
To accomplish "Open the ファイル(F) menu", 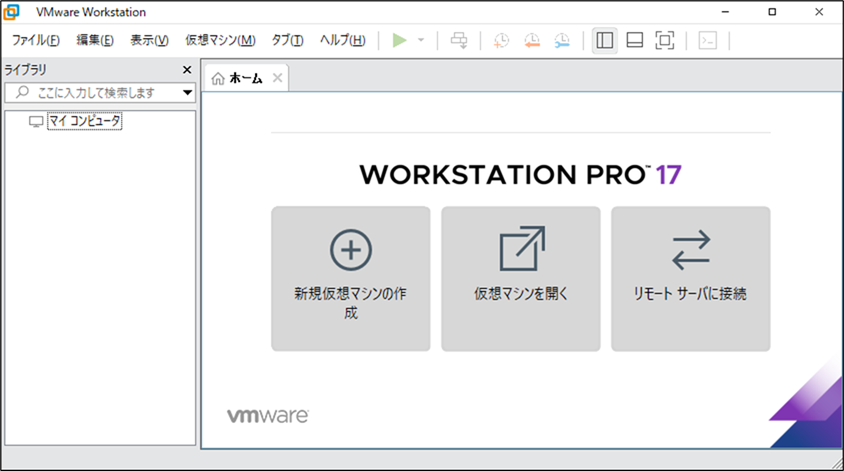I will 36,40.
